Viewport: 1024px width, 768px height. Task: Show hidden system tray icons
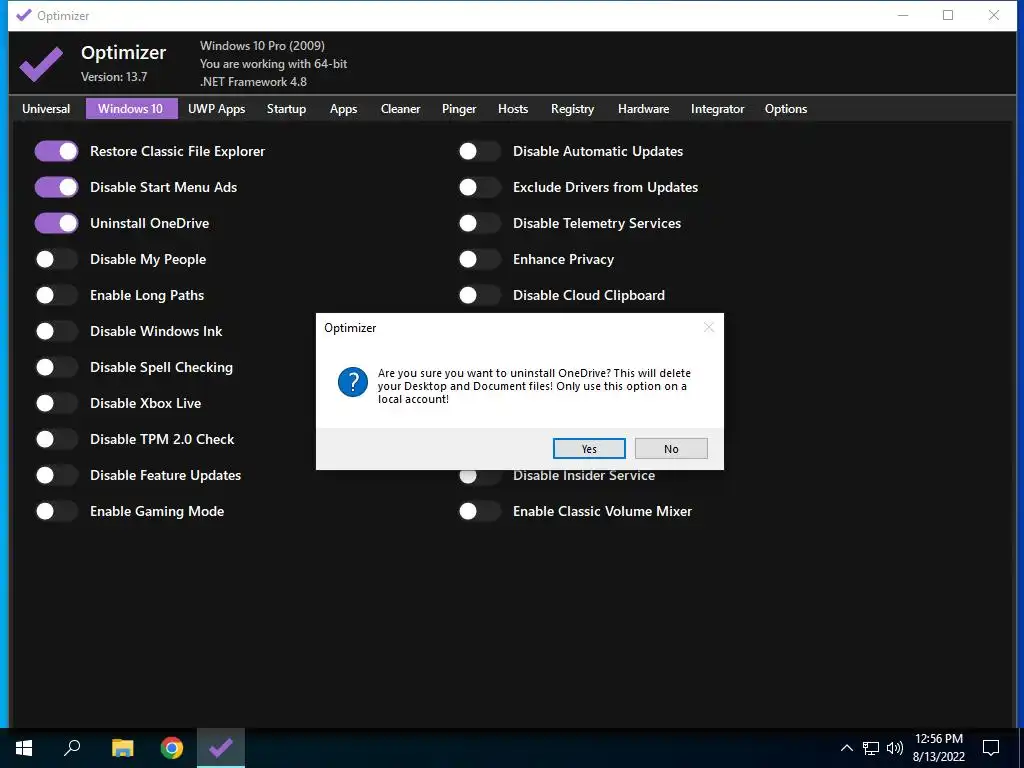click(x=846, y=748)
